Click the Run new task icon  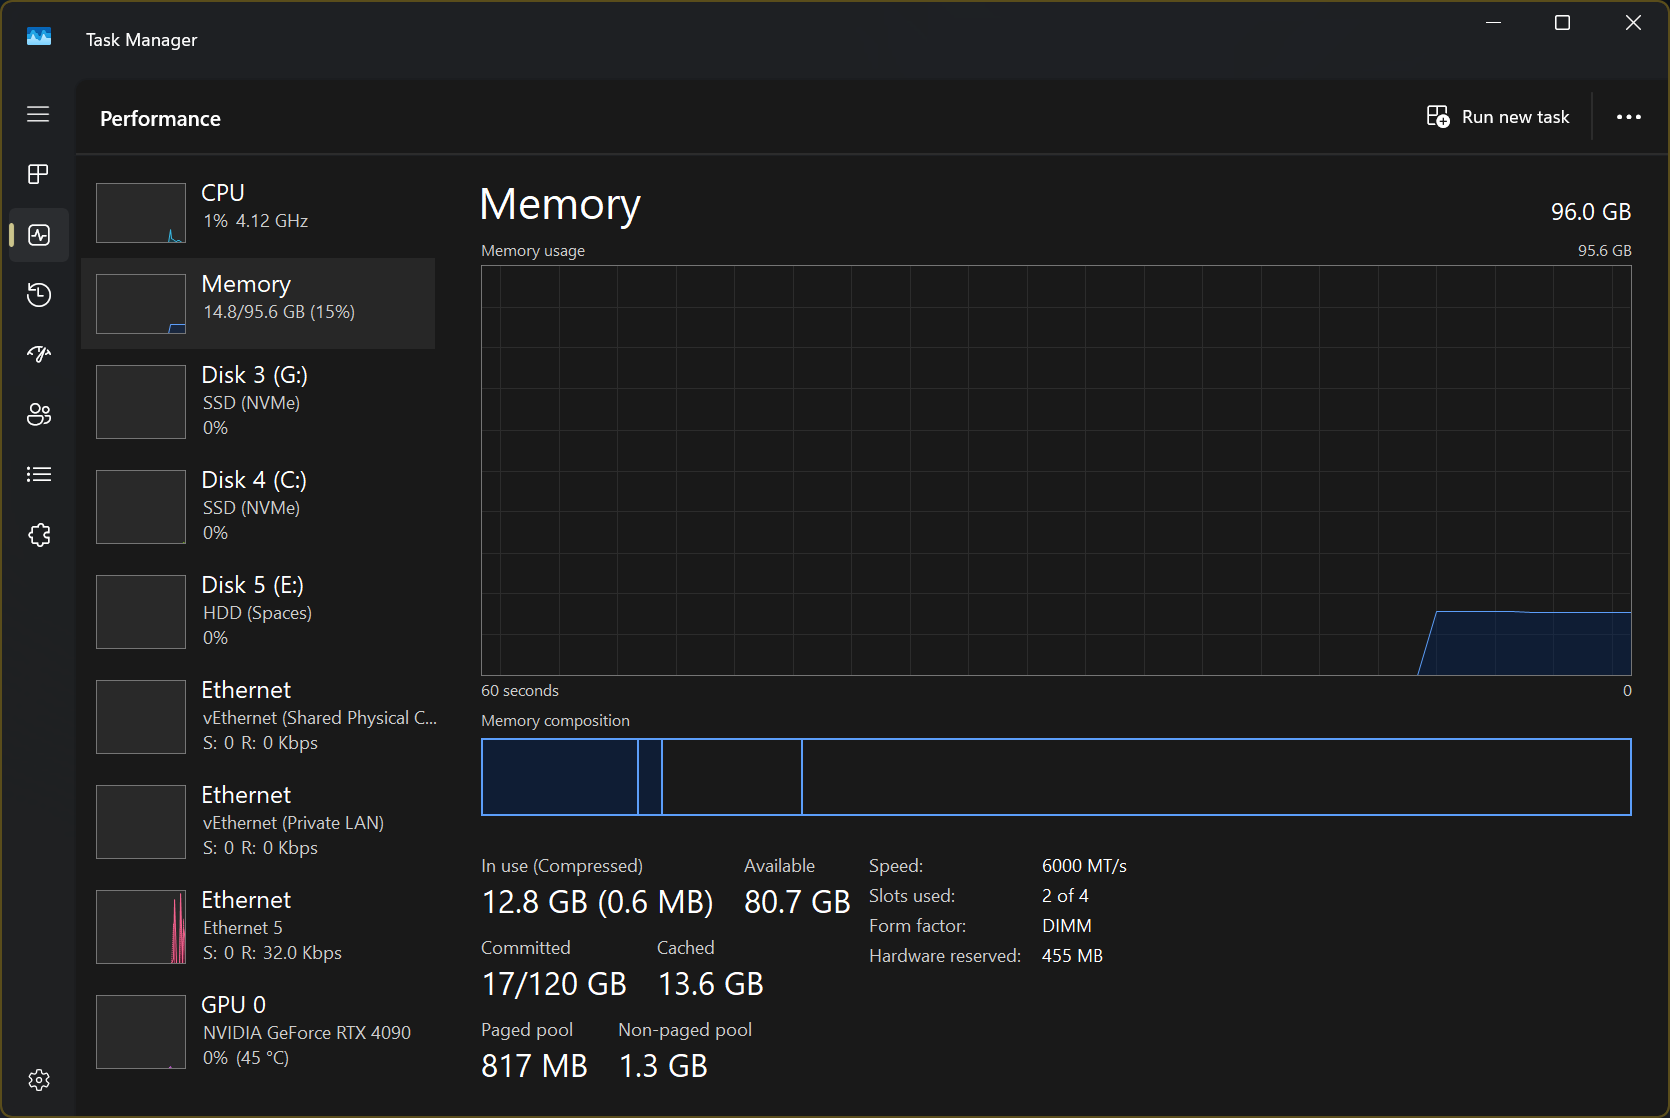pos(1438,117)
